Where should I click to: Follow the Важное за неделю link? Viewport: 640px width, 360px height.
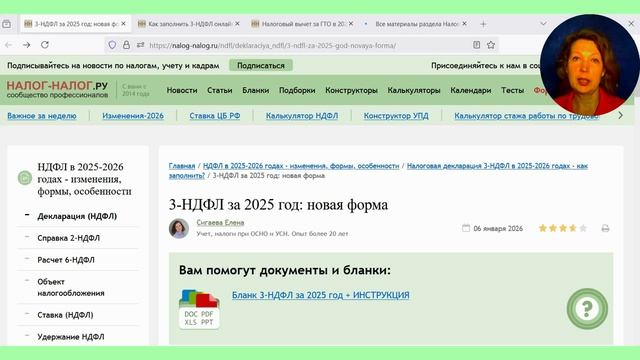42,116
